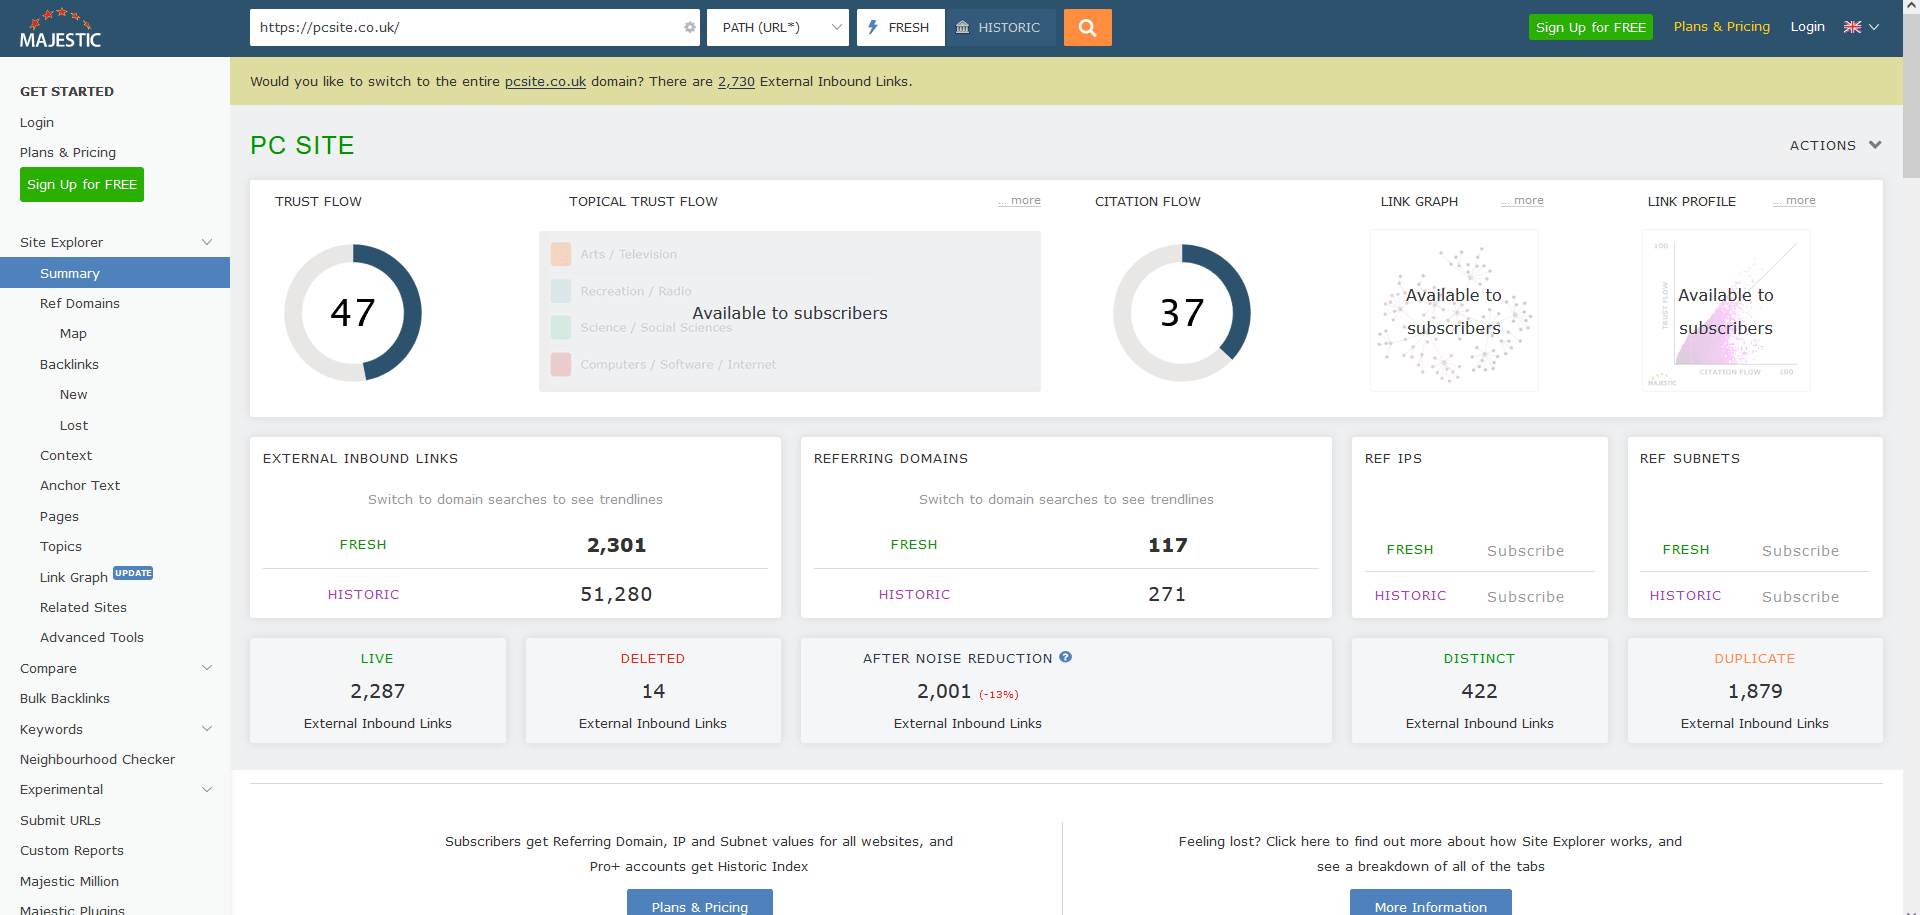Click the Majestic logo

(x=60, y=28)
